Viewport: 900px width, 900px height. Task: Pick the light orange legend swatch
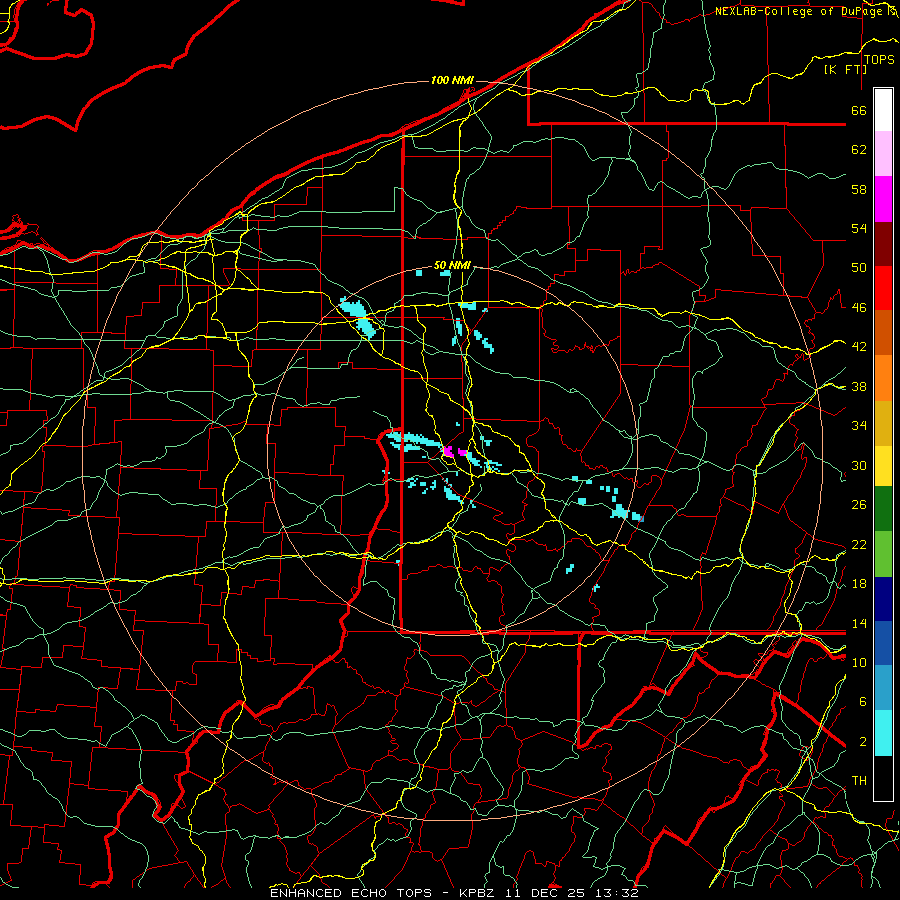[x=883, y=378]
